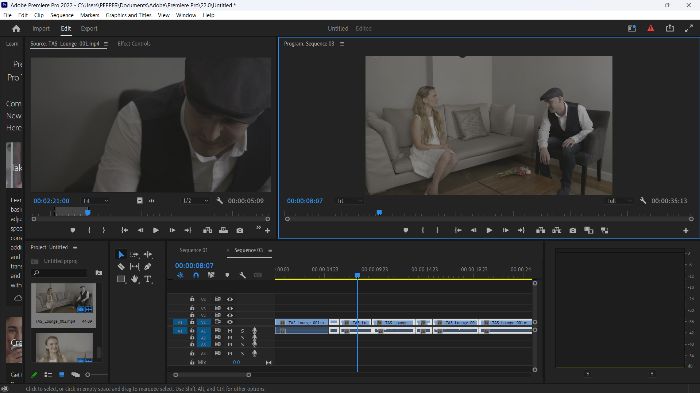Image resolution: width=700 pixels, height=393 pixels.
Task: Switch to the Import tab
Action: pos(41,29)
